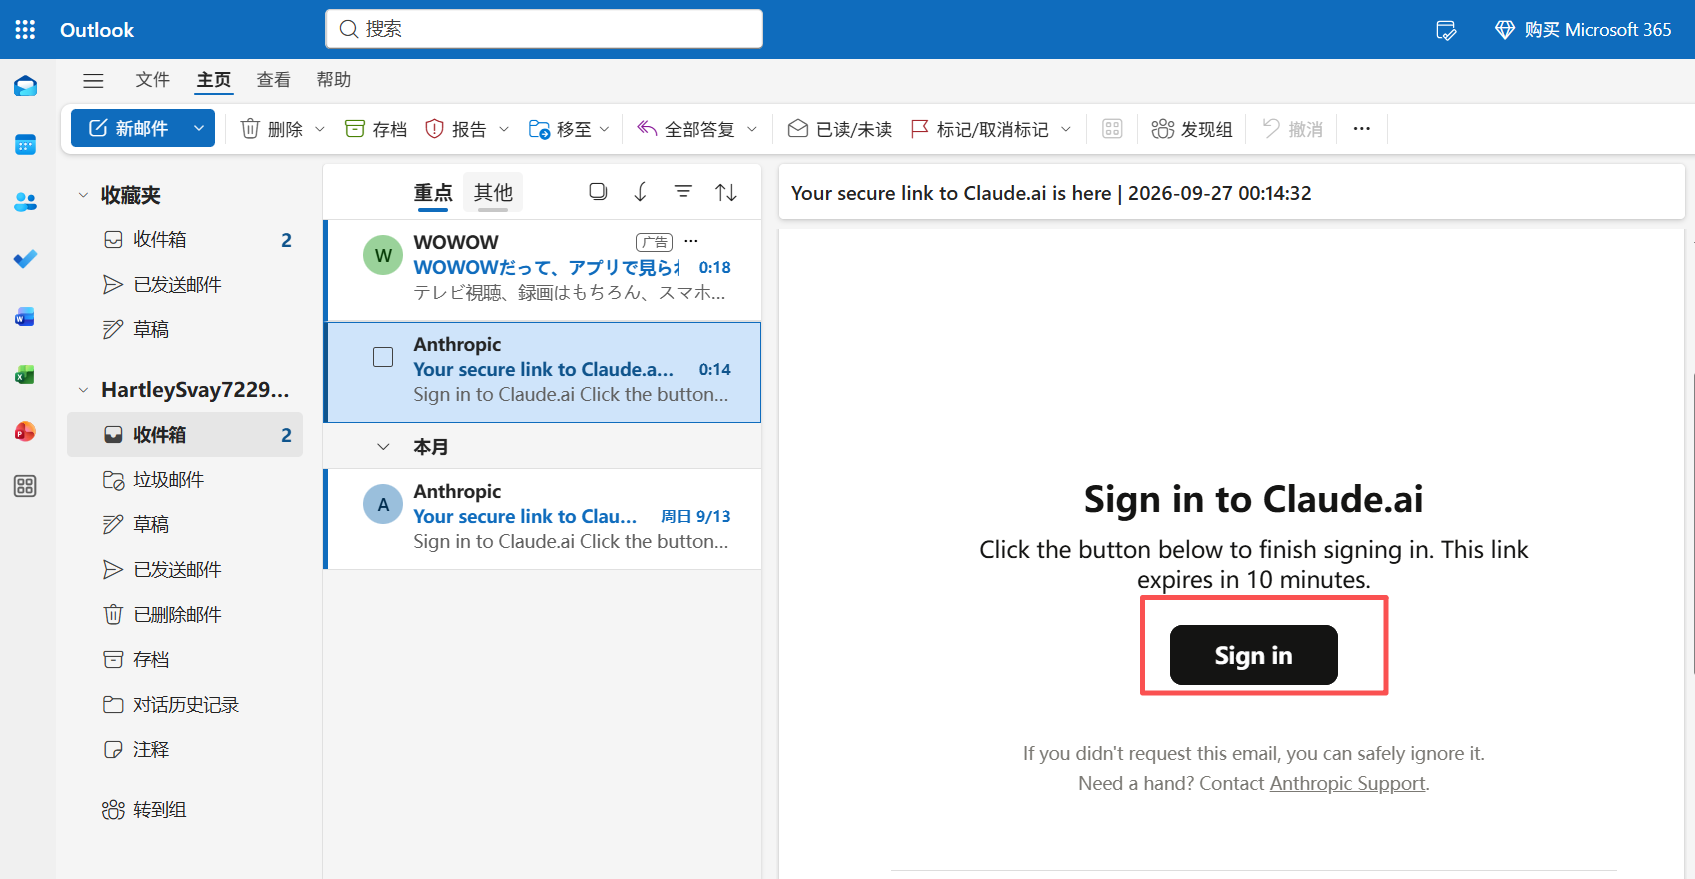Click into the 搜索 search box
The width and height of the screenshot is (1695, 879).
544,29
